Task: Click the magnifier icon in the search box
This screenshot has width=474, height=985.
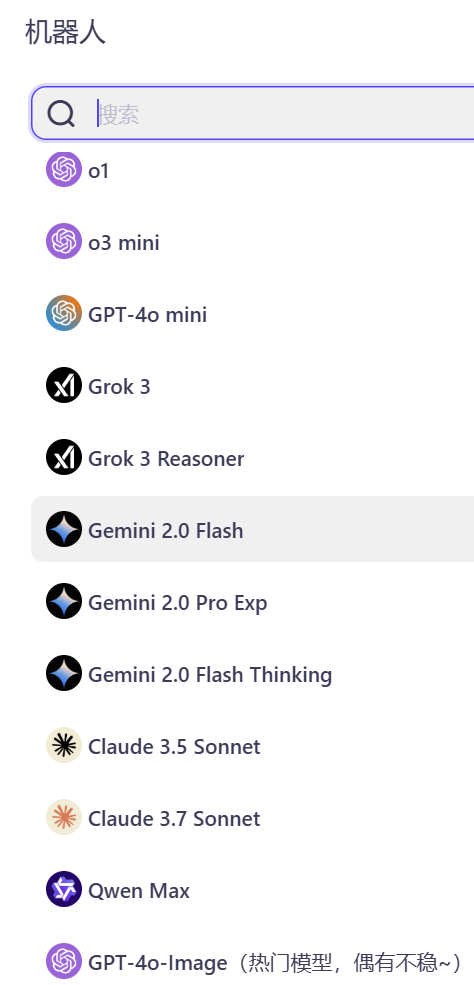Action: click(x=61, y=114)
